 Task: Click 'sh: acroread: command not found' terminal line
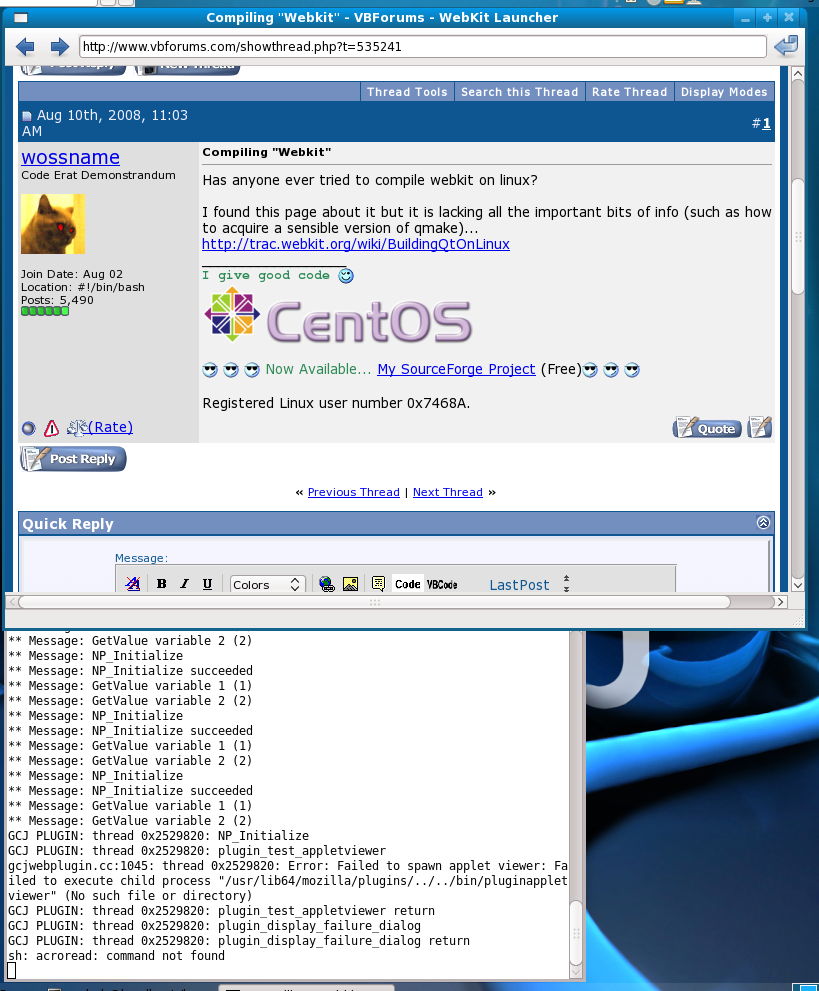pos(116,956)
